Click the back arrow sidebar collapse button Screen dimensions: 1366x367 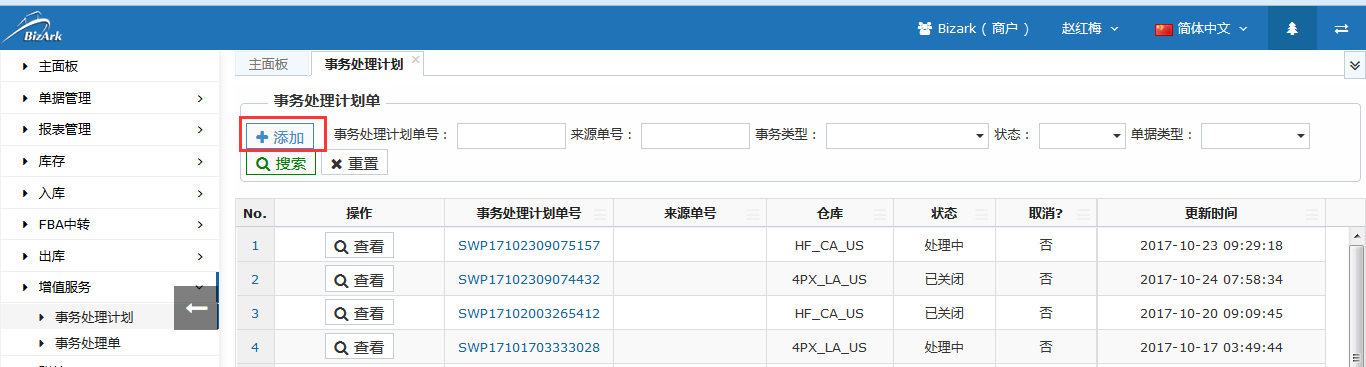pyautogui.click(x=196, y=308)
